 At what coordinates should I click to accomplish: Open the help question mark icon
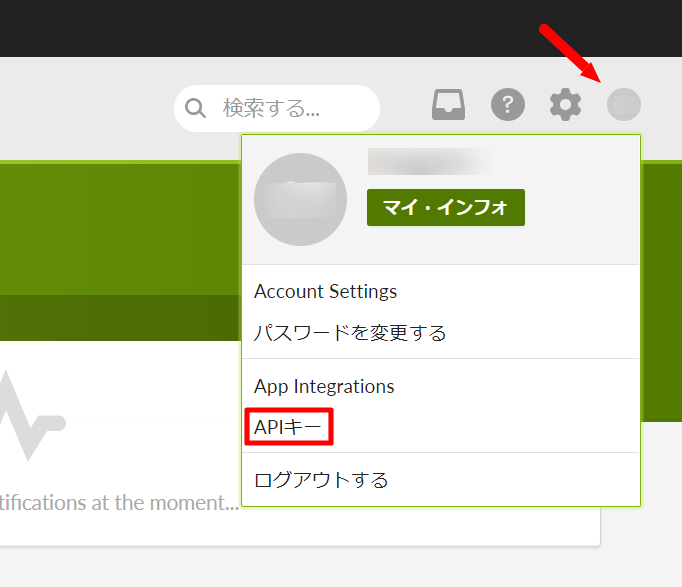[x=508, y=104]
